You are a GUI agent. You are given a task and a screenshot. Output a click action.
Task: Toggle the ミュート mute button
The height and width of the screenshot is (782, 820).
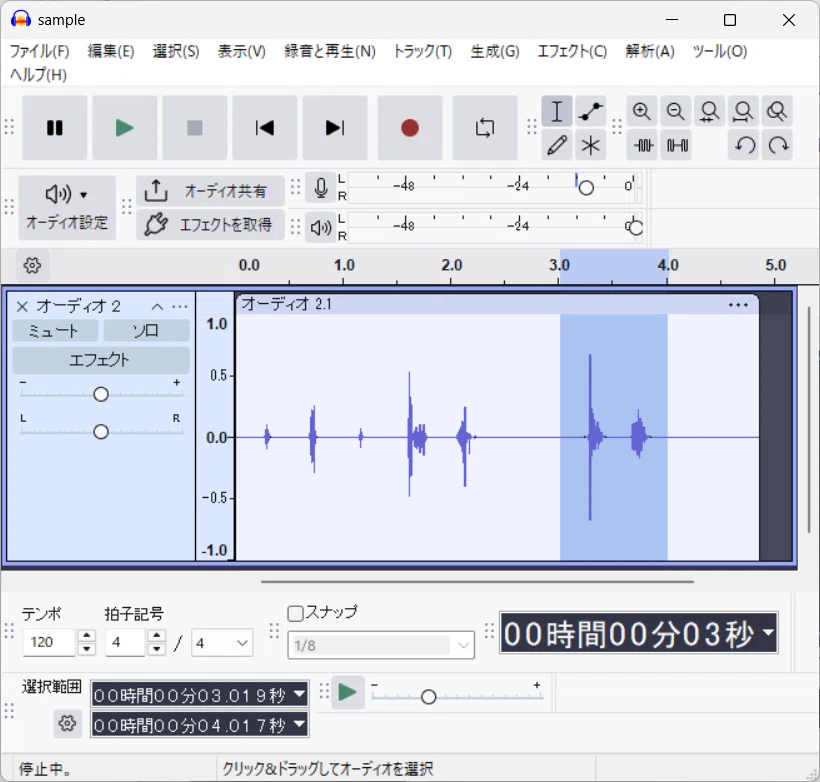pos(55,331)
